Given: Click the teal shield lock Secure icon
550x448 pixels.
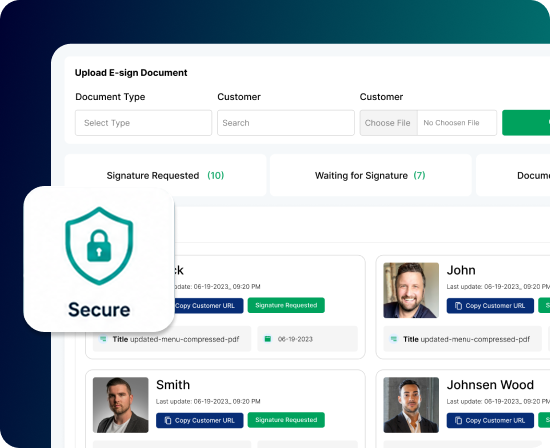Looking at the screenshot, I should point(99,246).
